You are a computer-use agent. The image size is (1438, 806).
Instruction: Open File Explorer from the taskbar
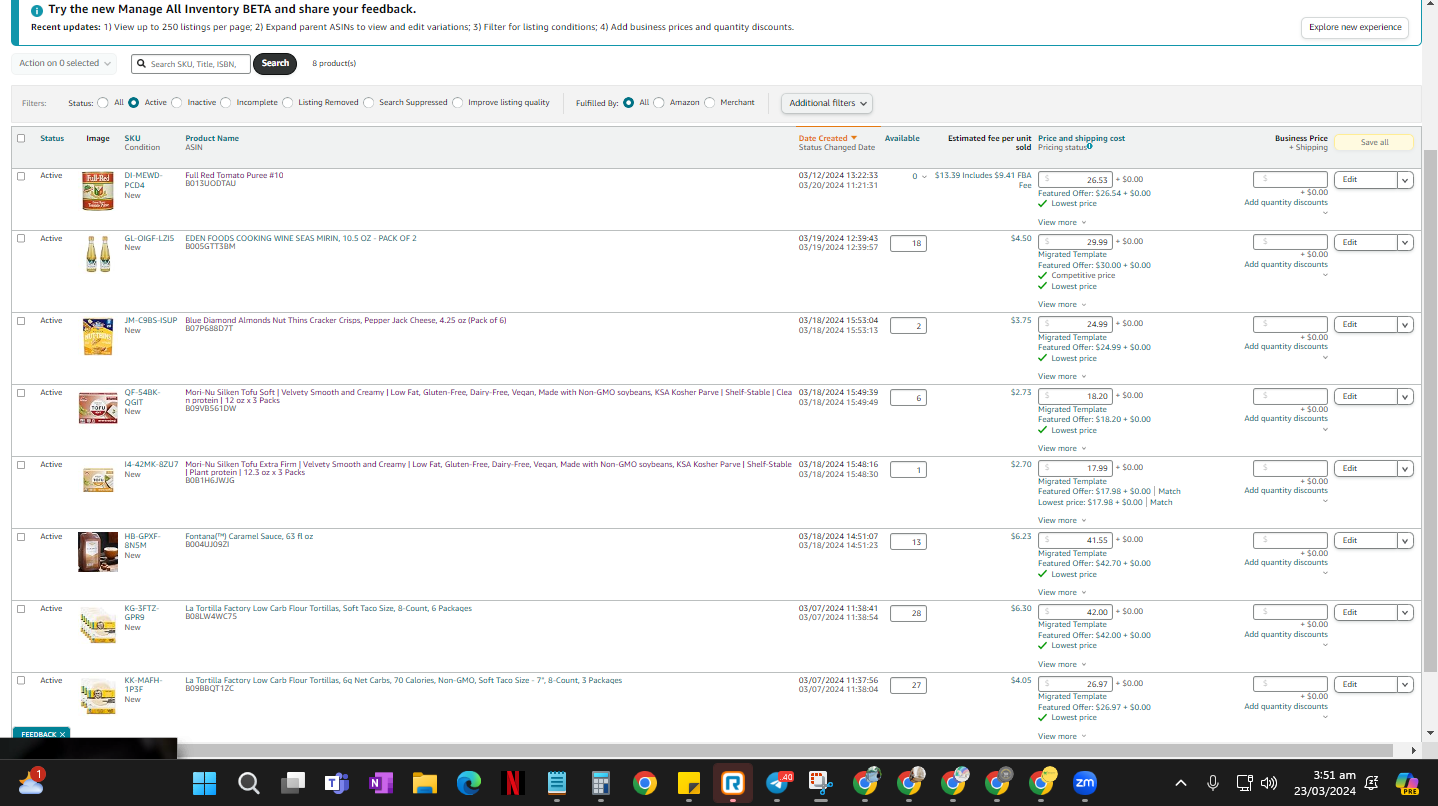click(x=424, y=783)
